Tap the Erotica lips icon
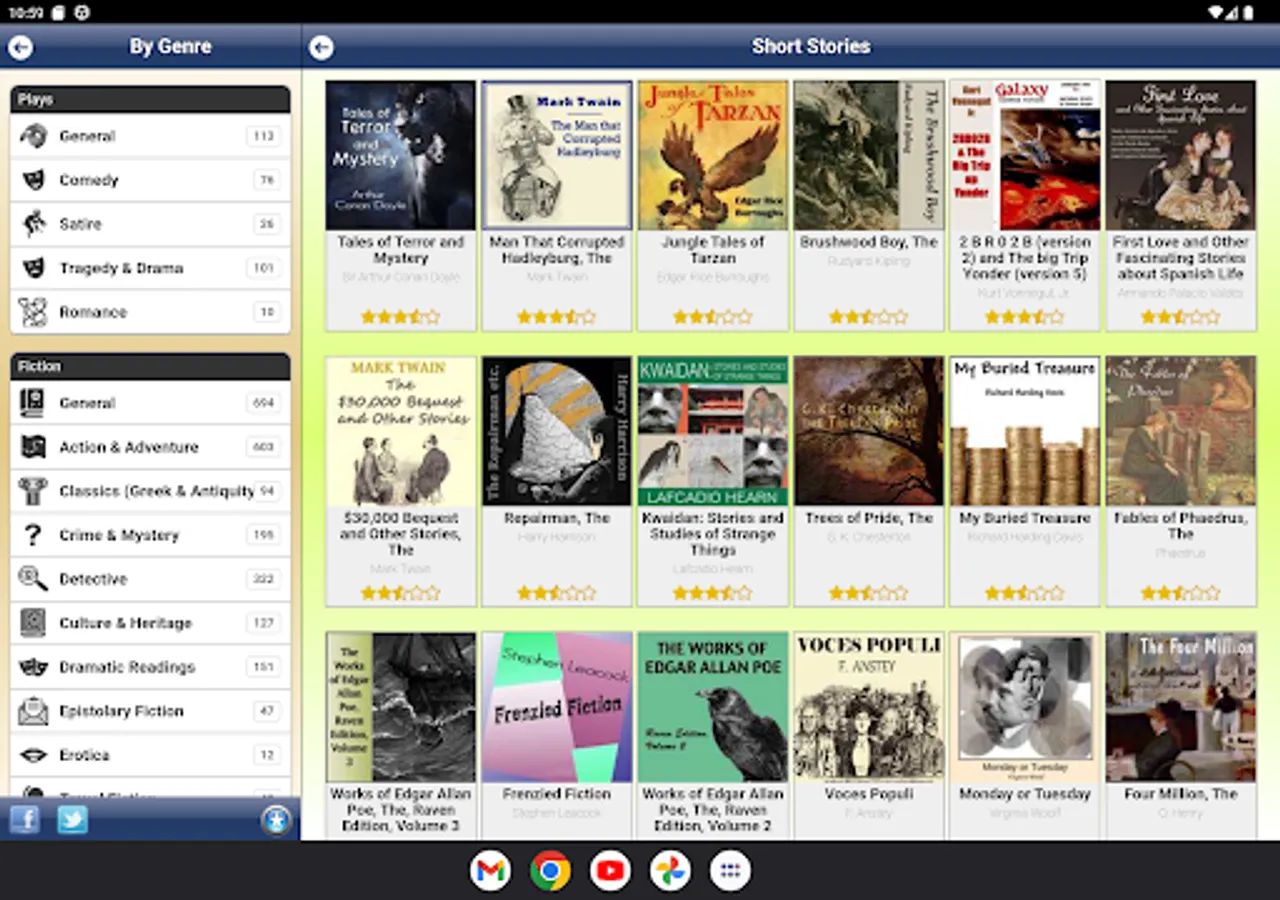The height and width of the screenshot is (900, 1280). coord(33,755)
